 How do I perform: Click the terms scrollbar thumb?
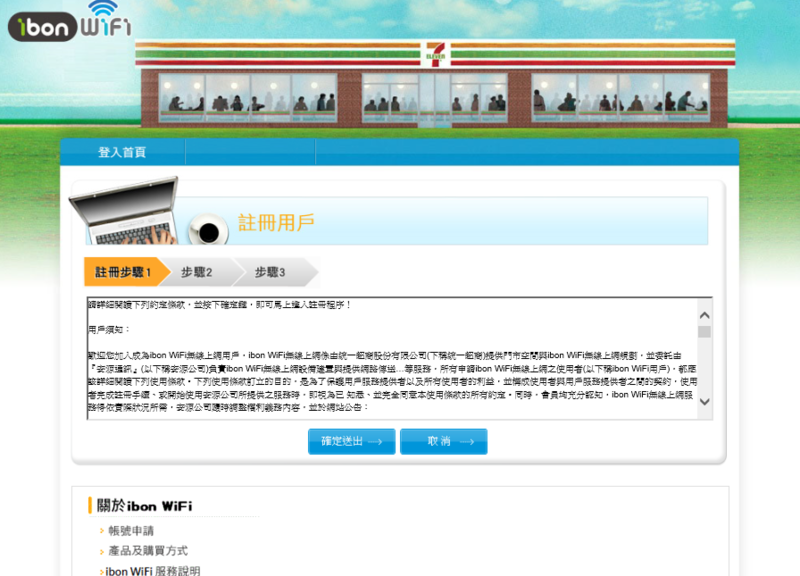tap(705, 332)
